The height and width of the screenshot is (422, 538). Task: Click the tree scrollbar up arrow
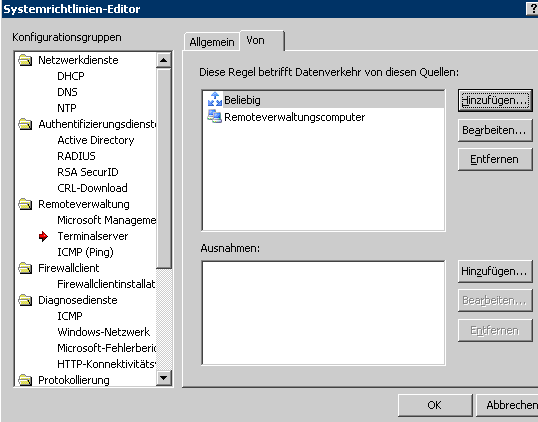point(164,60)
